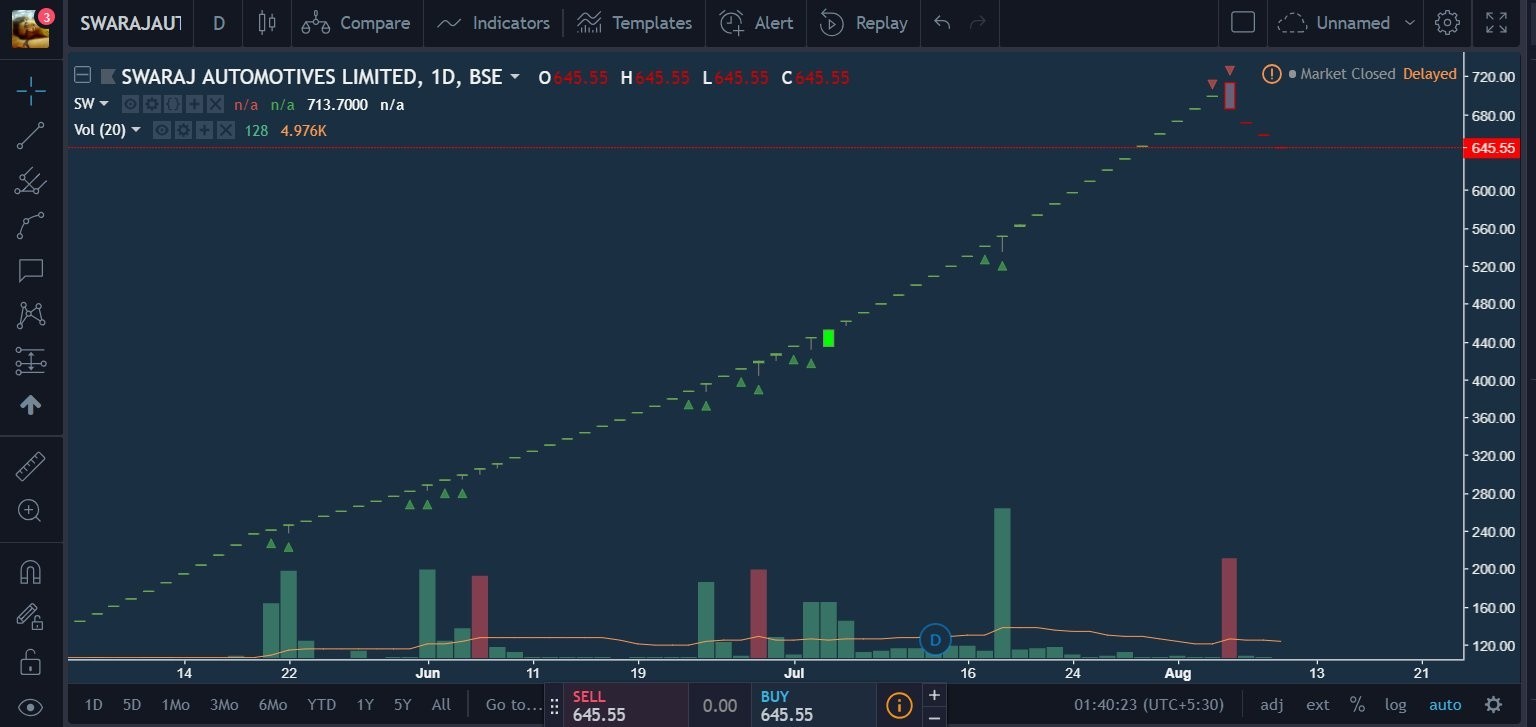Image resolution: width=1536 pixels, height=727 pixels.
Task: Toggle visibility of Vol (20) indicator
Action: (x=161, y=130)
